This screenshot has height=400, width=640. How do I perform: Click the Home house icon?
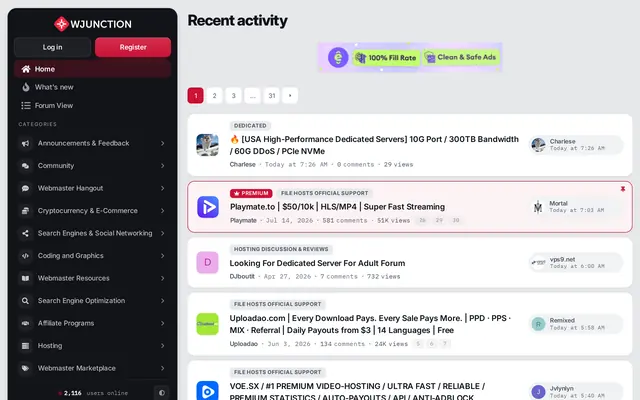[26, 69]
